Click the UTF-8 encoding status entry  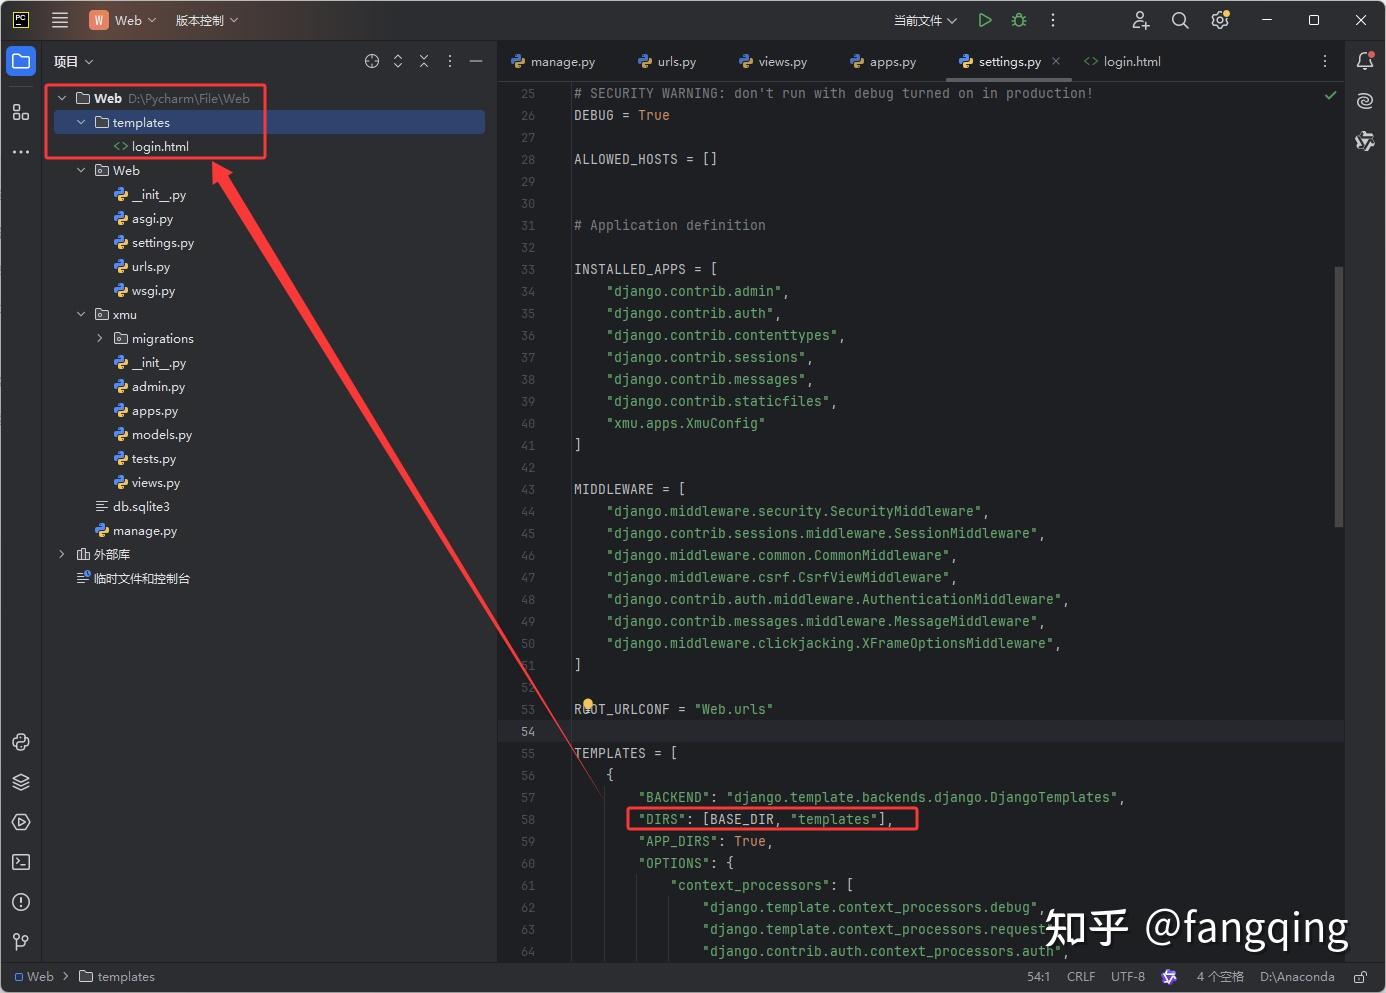(x=1128, y=977)
